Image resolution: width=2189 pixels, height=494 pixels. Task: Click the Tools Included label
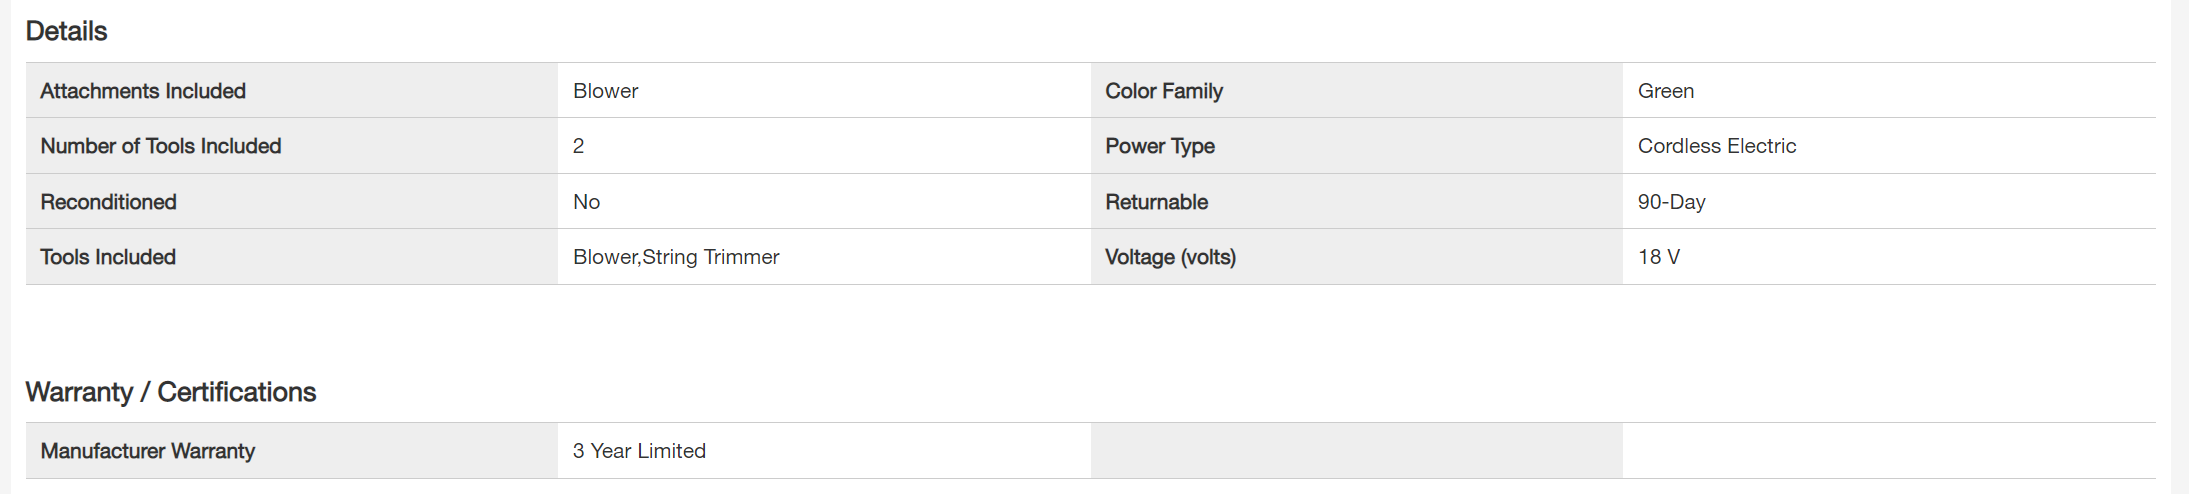click(108, 257)
